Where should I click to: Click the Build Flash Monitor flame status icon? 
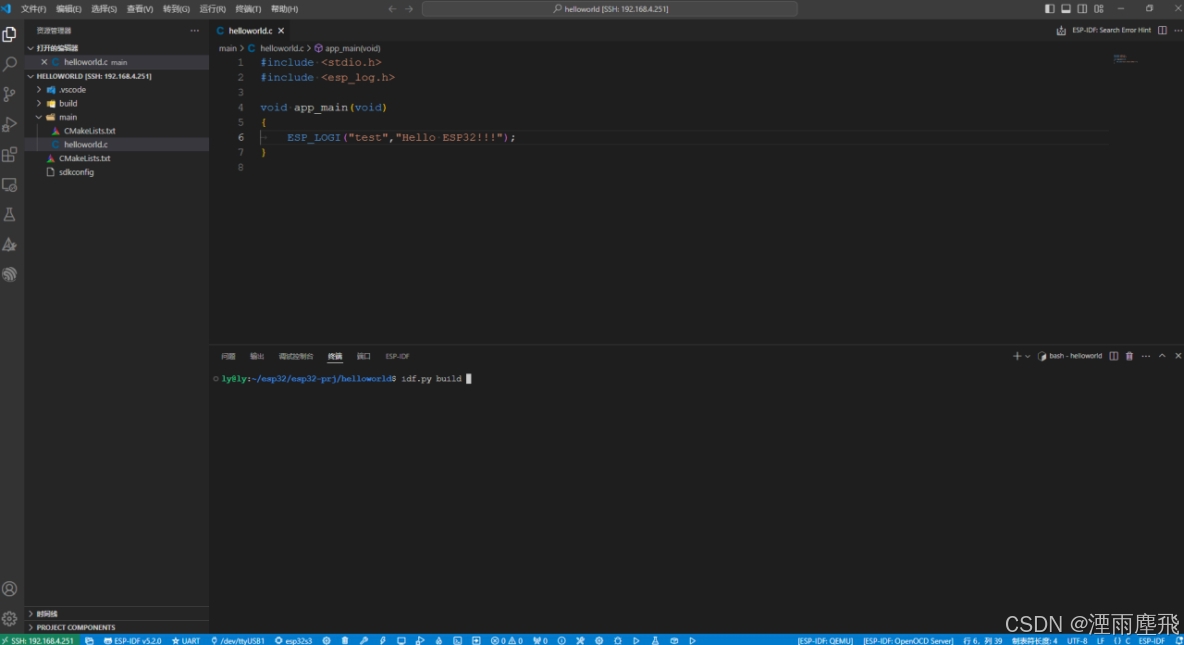(x=439, y=640)
